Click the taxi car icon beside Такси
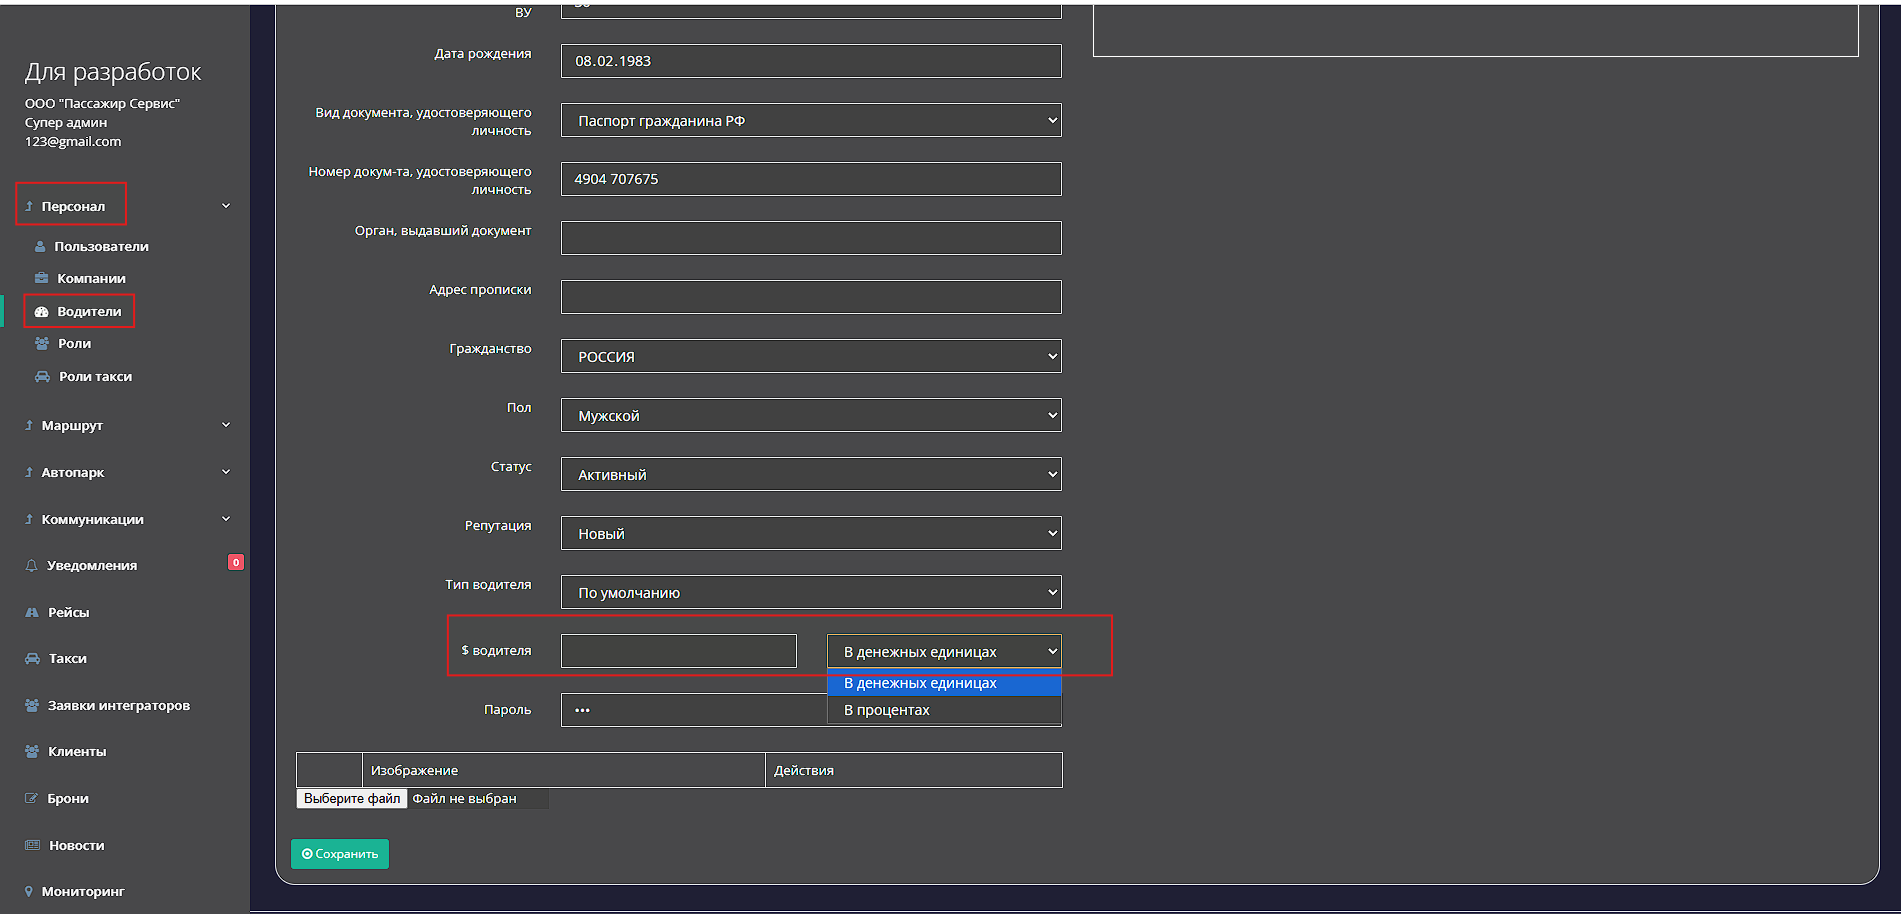This screenshot has height=914, width=1901. [31, 659]
